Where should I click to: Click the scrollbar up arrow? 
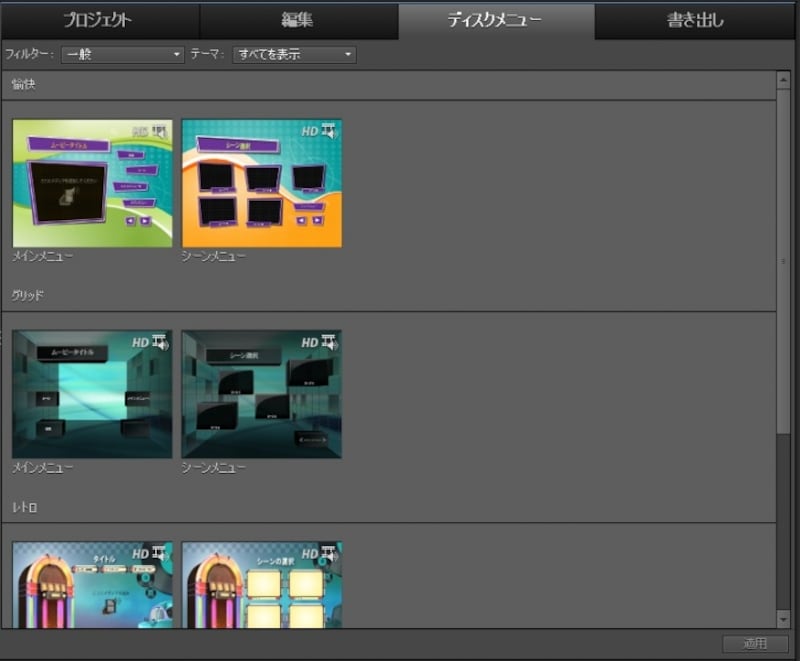(783, 79)
